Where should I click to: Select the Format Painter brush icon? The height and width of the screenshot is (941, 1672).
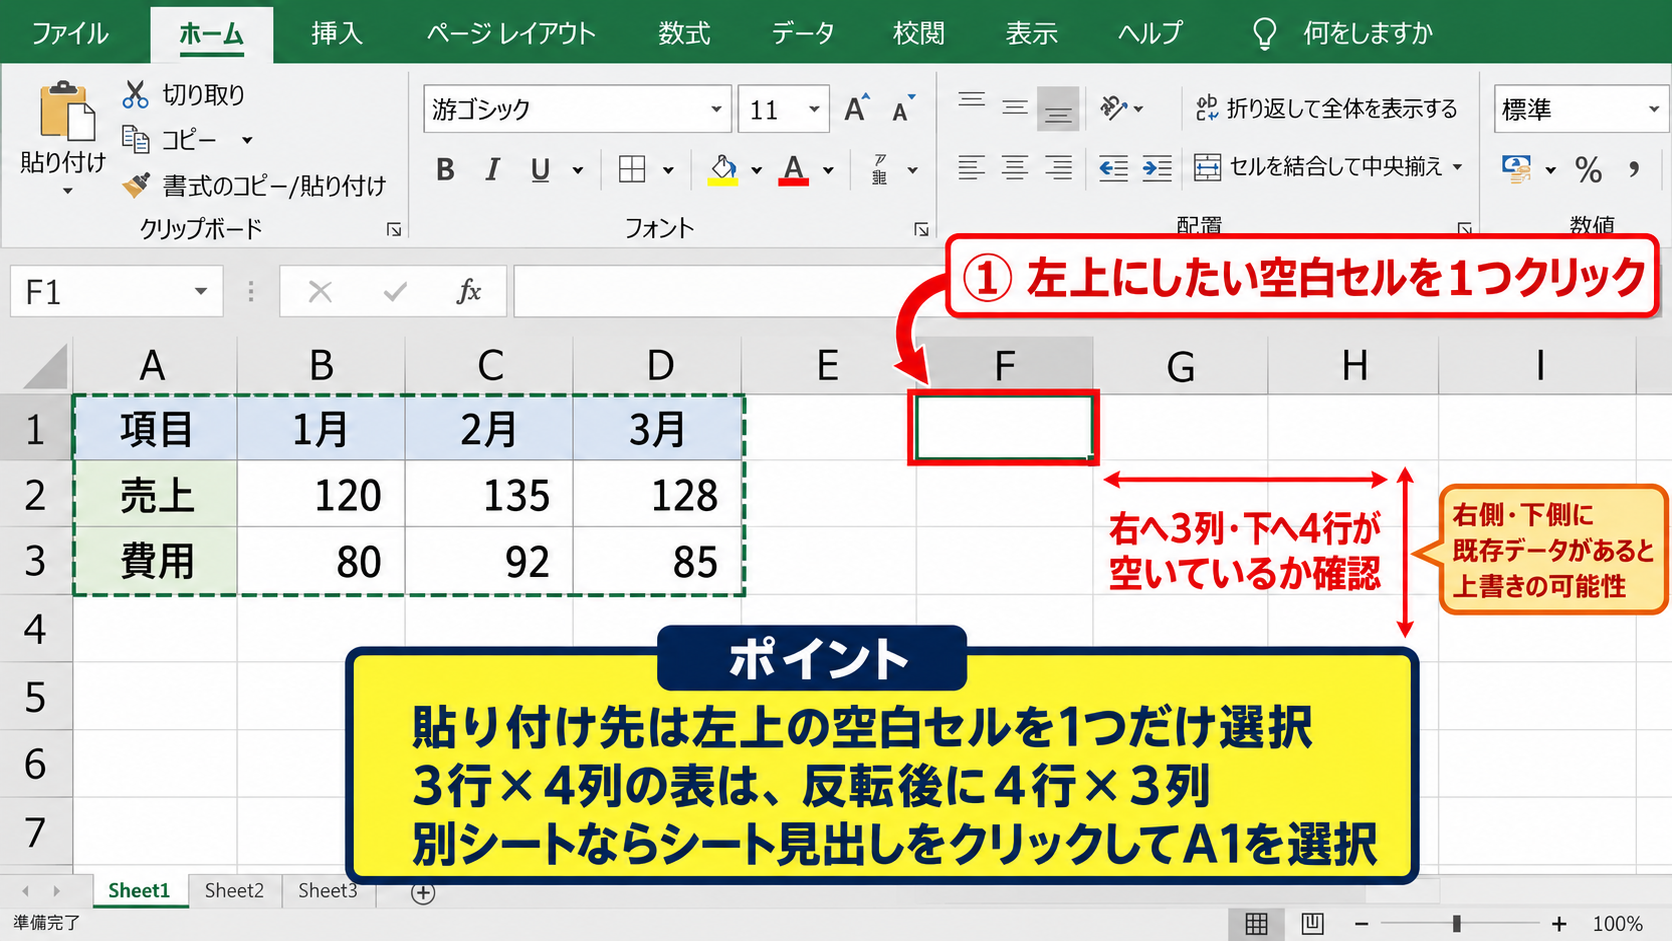(136, 185)
